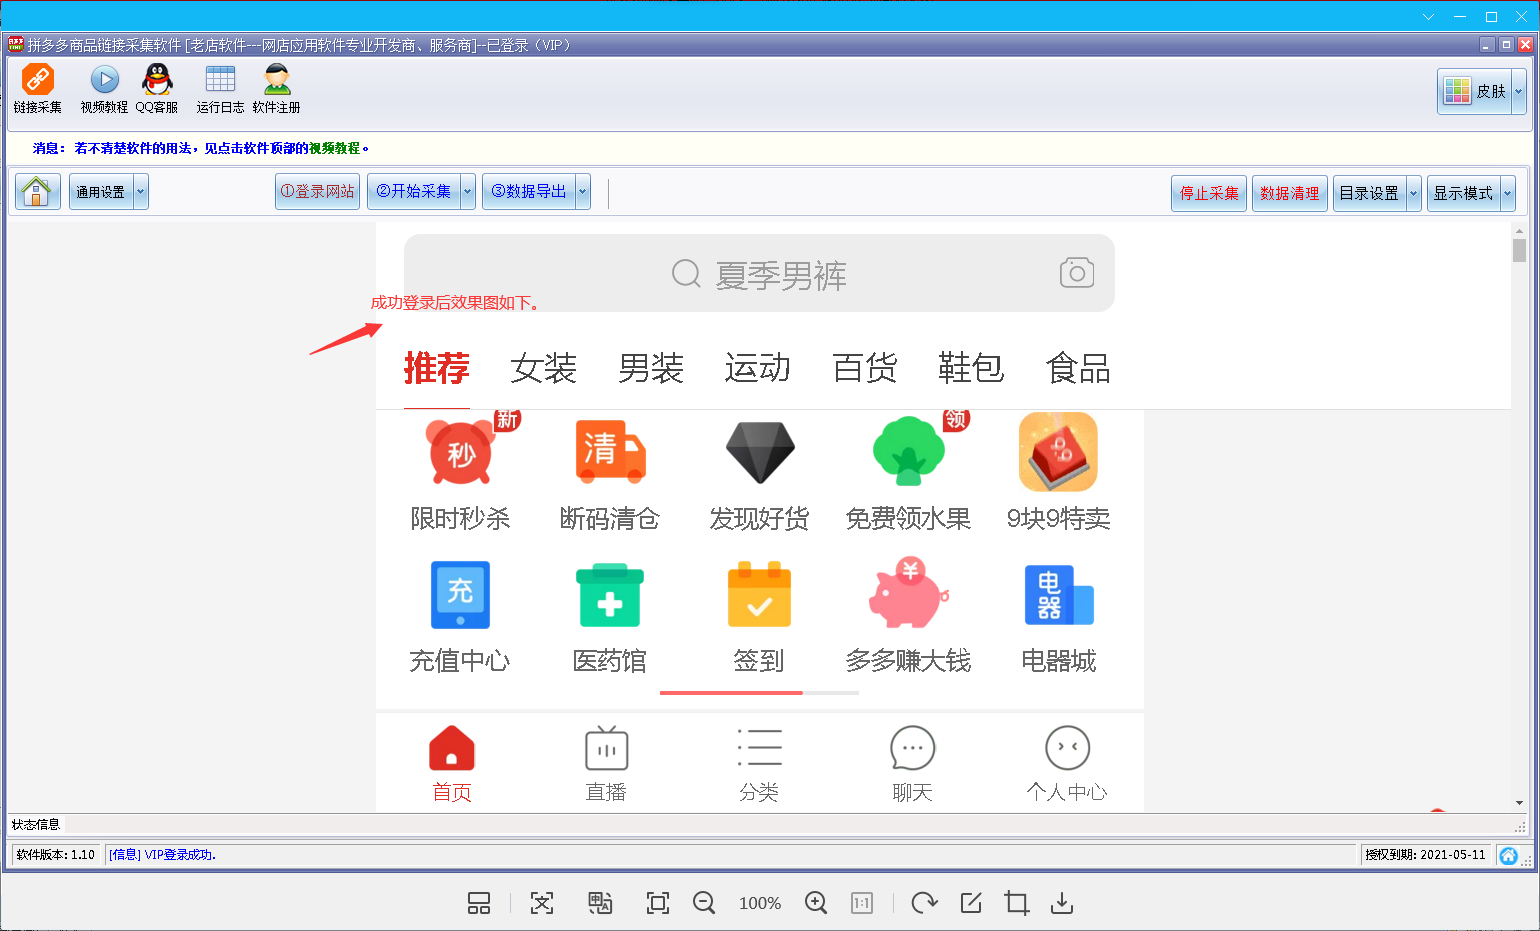Click the home house icon button
The image size is (1540, 931).
click(x=37, y=191)
